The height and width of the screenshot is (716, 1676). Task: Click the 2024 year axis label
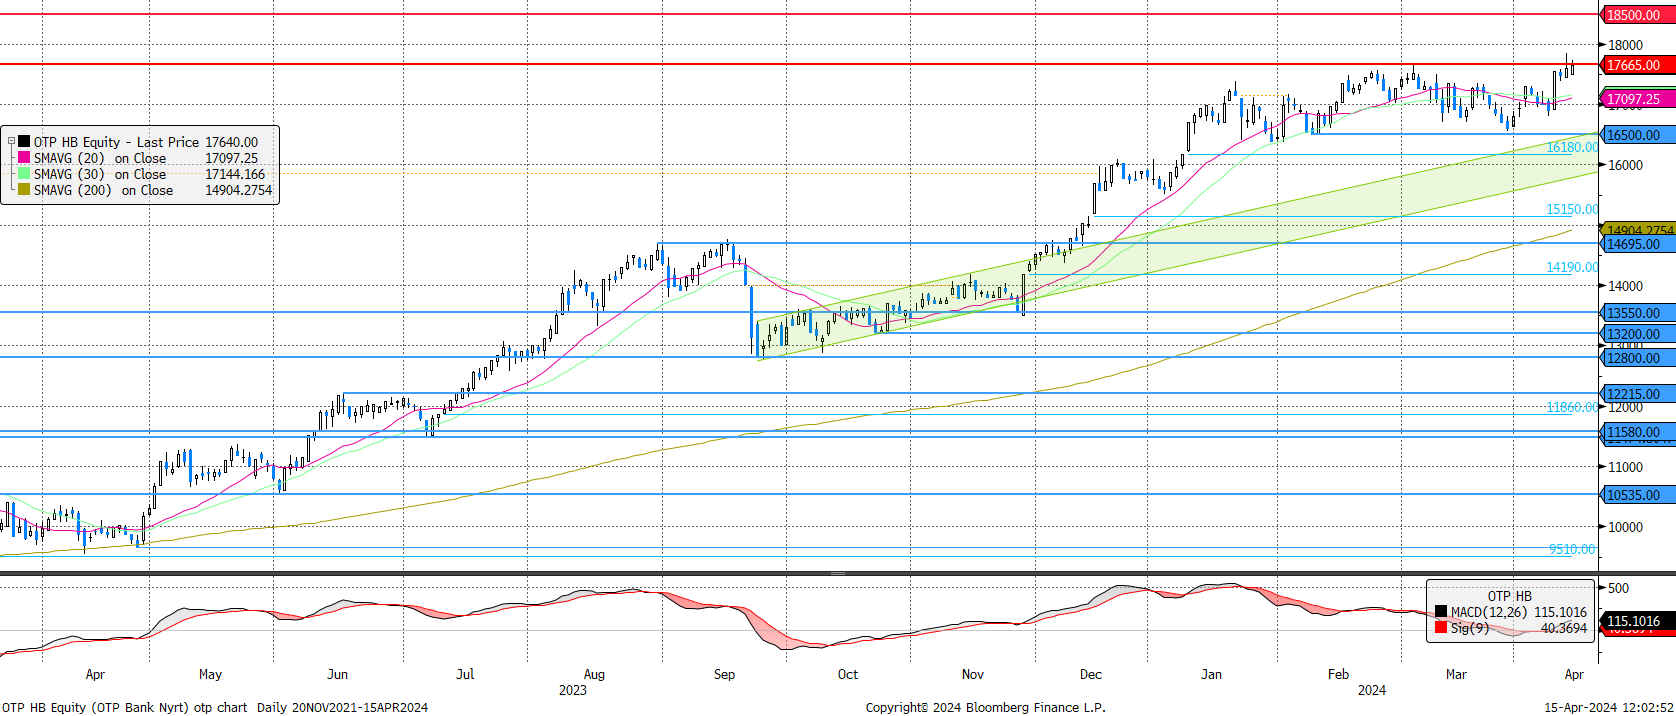[x=1372, y=690]
